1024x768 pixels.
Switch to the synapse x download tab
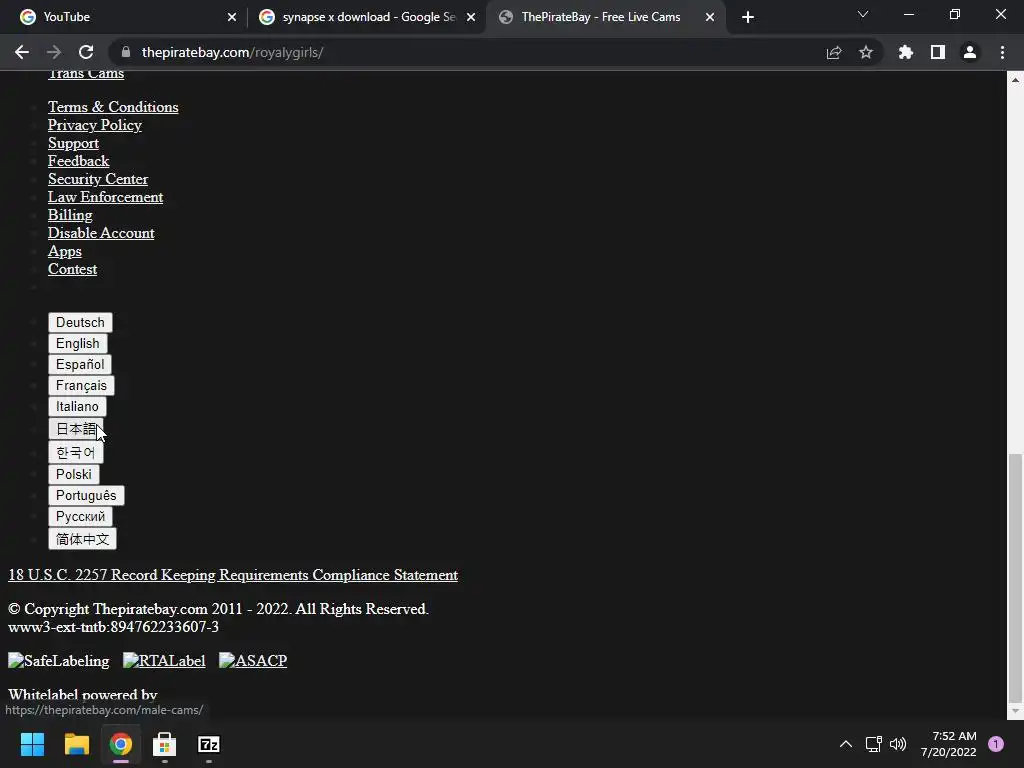366,17
